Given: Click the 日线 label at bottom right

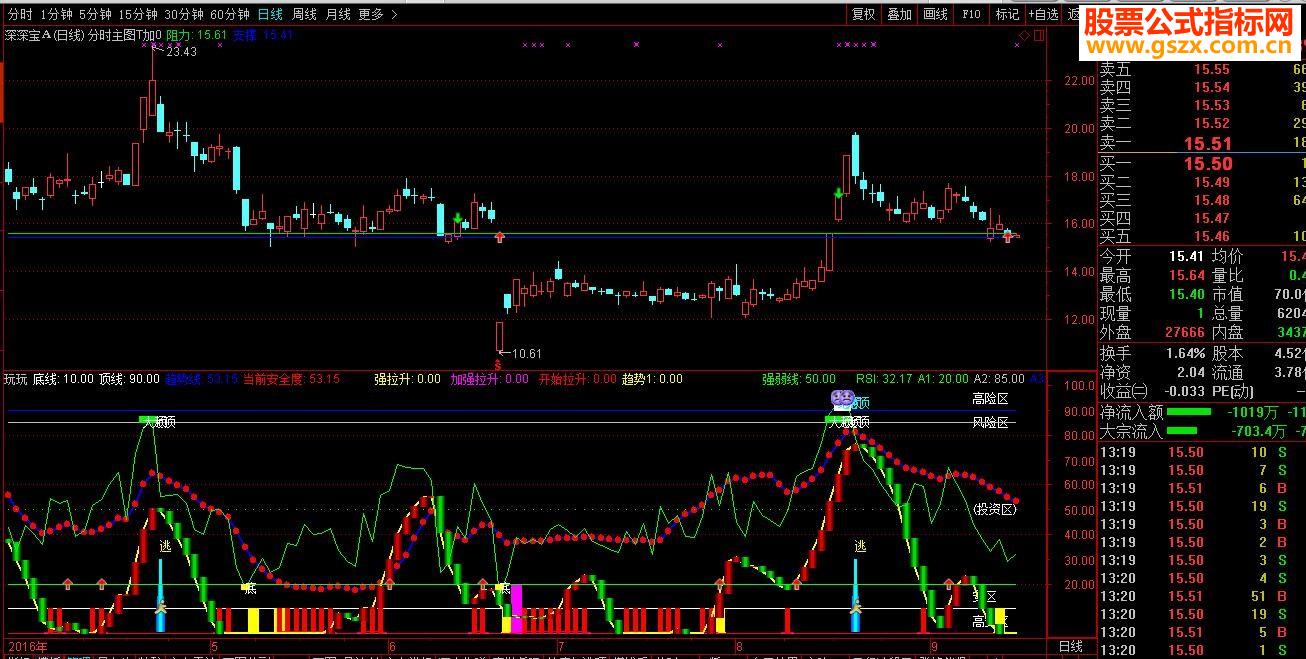Looking at the screenshot, I should click(x=1071, y=647).
